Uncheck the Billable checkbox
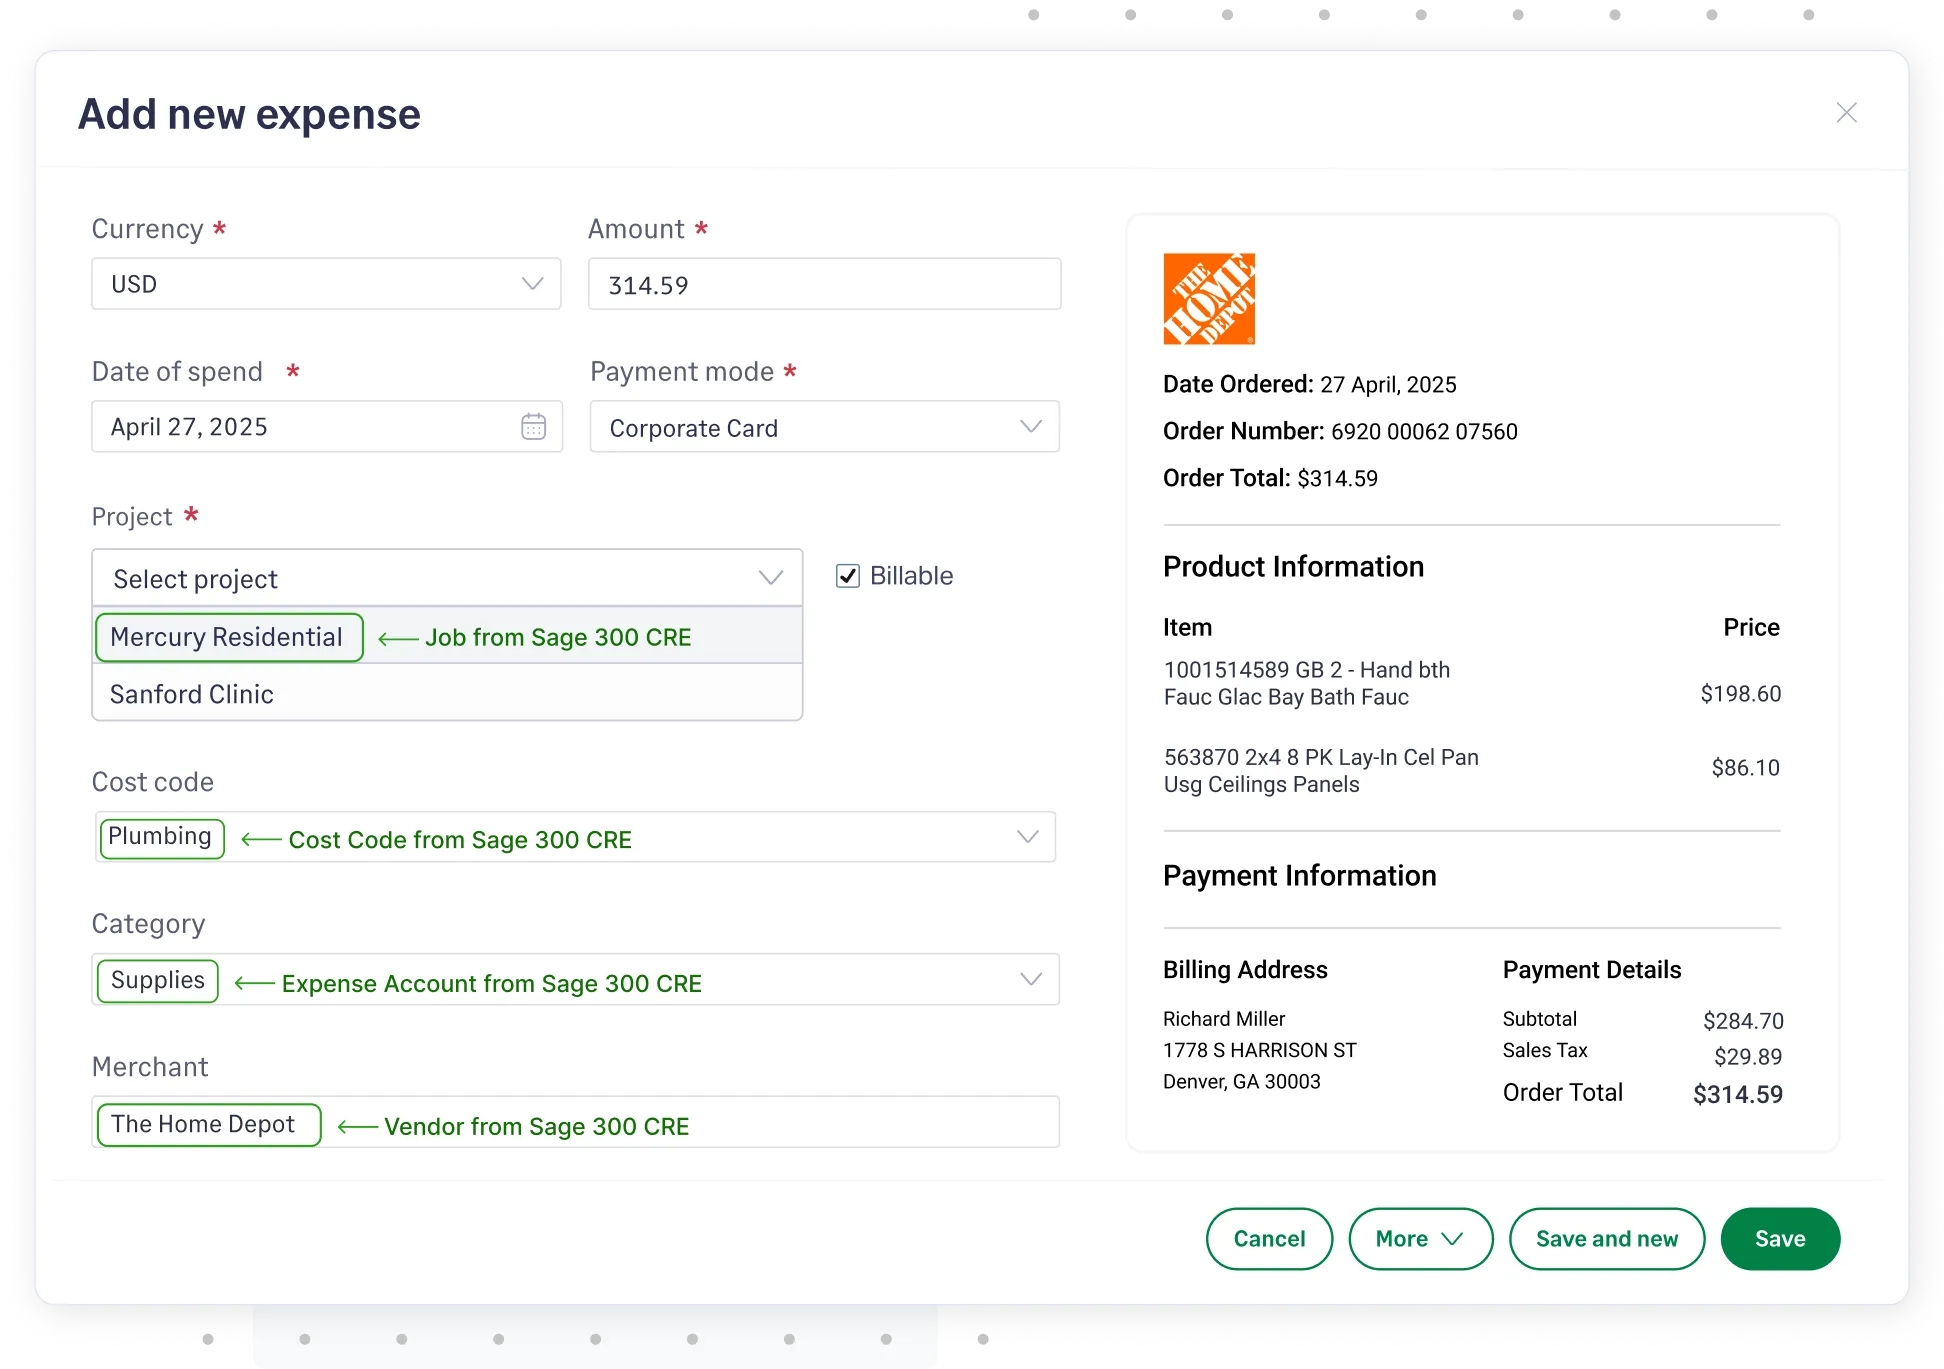The image size is (1944, 1369). [847, 575]
